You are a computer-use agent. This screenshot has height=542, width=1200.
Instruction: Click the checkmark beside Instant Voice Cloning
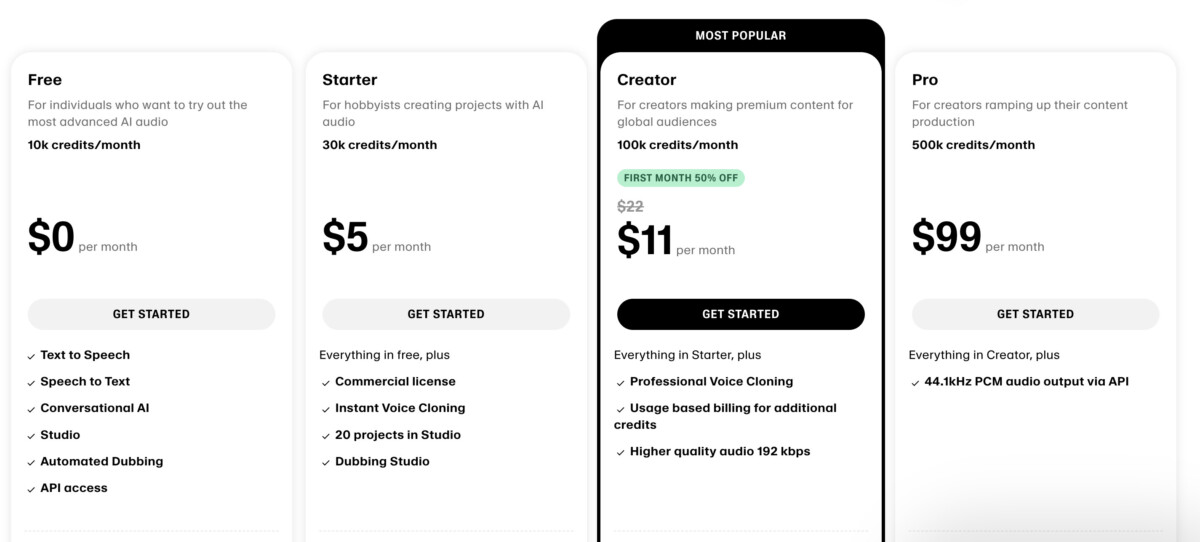(x=326, y=409)
